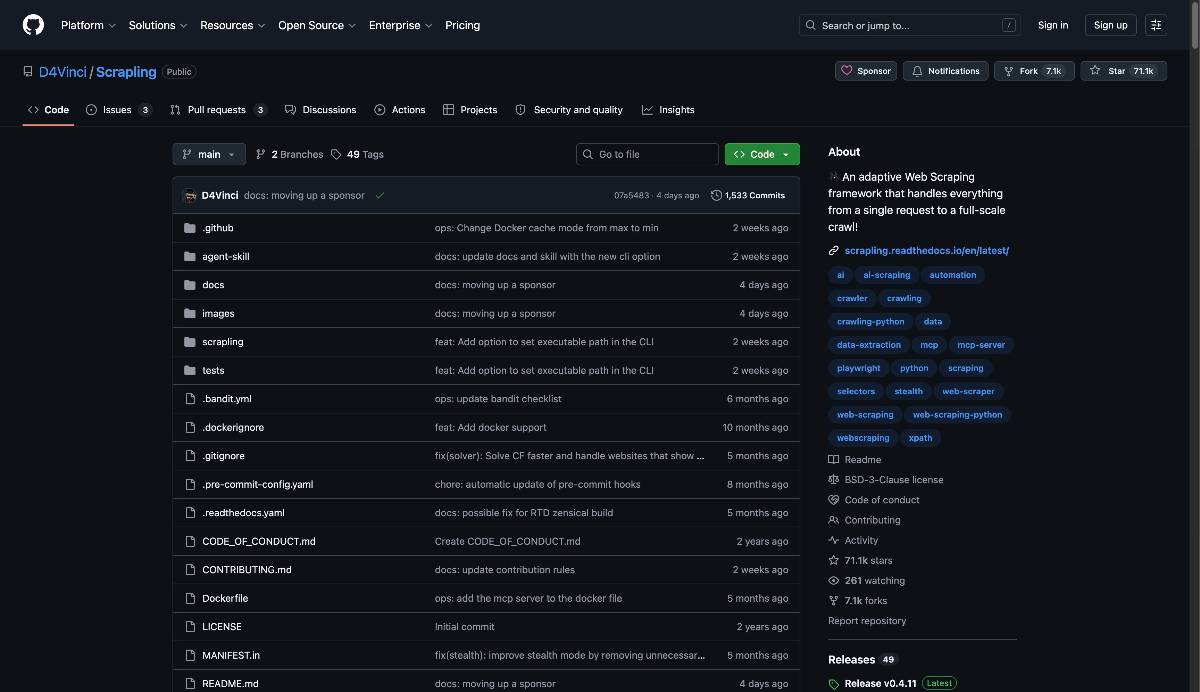The width and height of the screenshot is (1200, 692).
Task: Click the link icon beside readthedocs URL
Action: pyautogui.click(x=834, y=251)
